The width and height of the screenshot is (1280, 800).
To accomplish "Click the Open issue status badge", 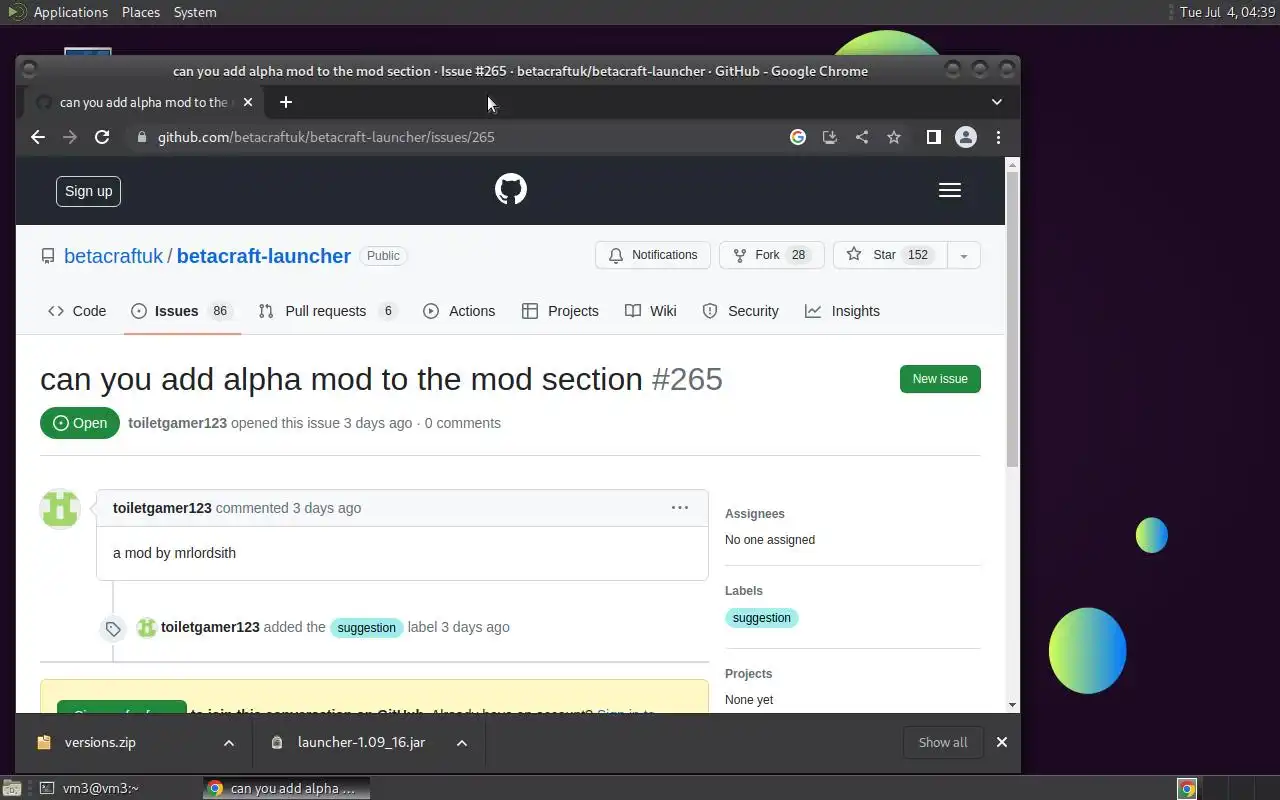I will [80, 423].
